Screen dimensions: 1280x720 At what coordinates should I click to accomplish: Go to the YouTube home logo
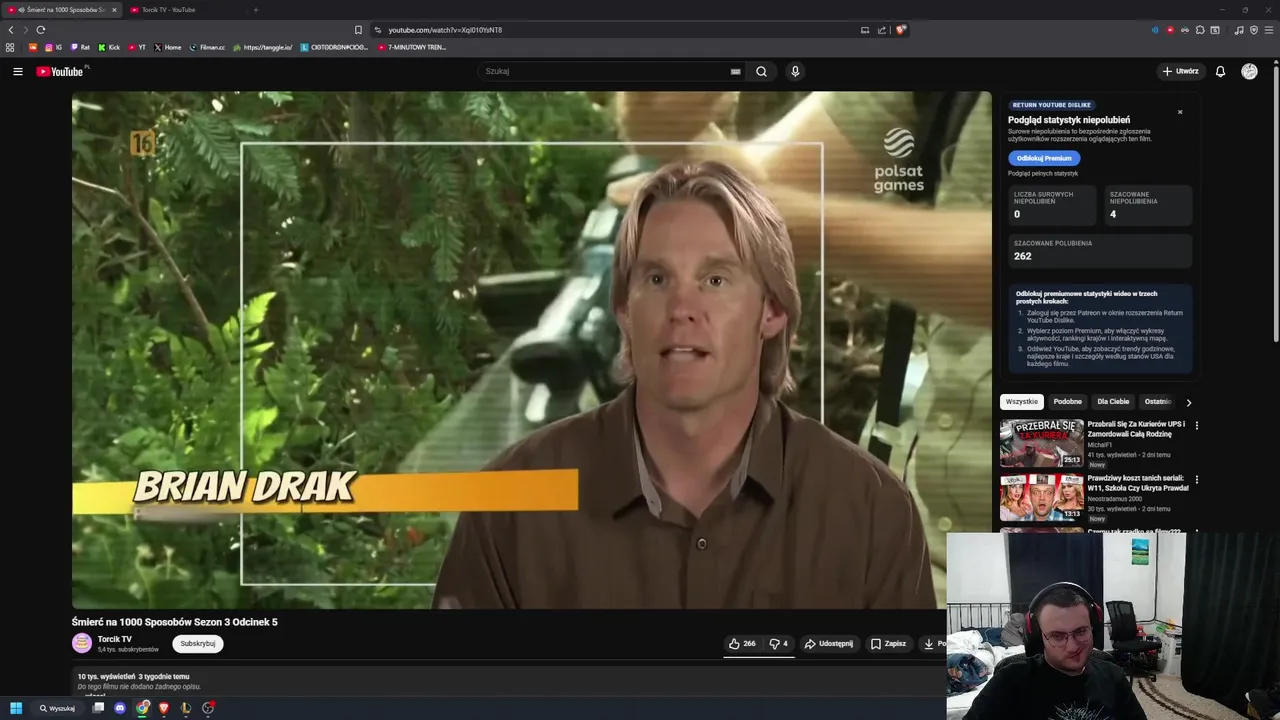(60, 71)
